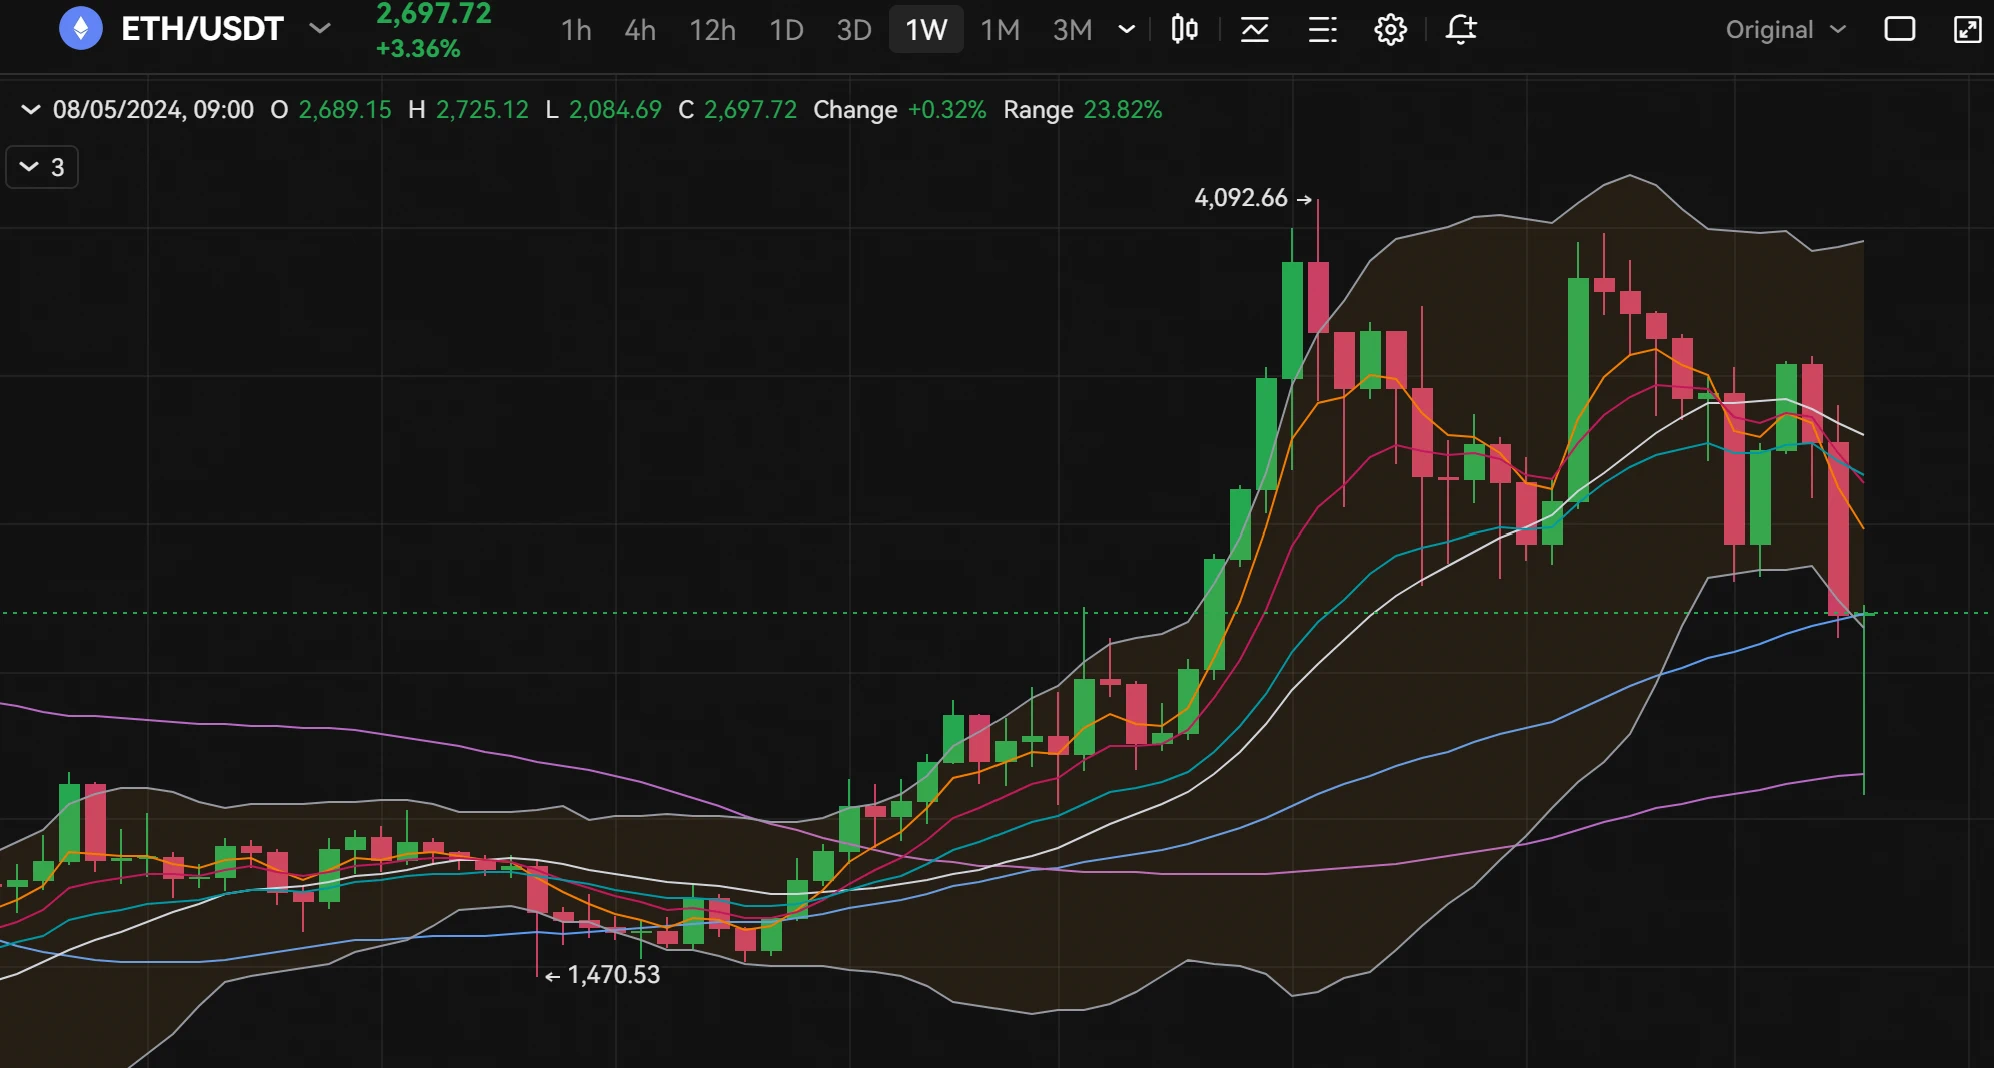Viewport: 1994px width, 1068px height.
Task: Click the ETH/USDT pair name
Action: pyautogui.click(x=203, y=29)
